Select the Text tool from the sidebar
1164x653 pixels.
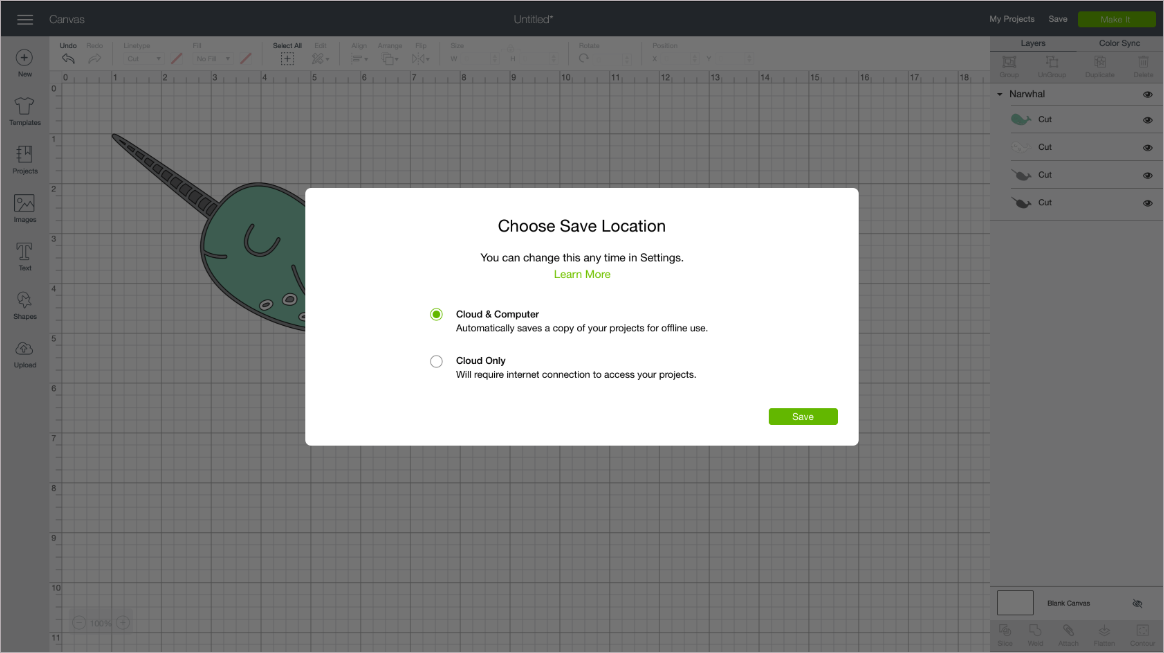(x=24, y=255)
